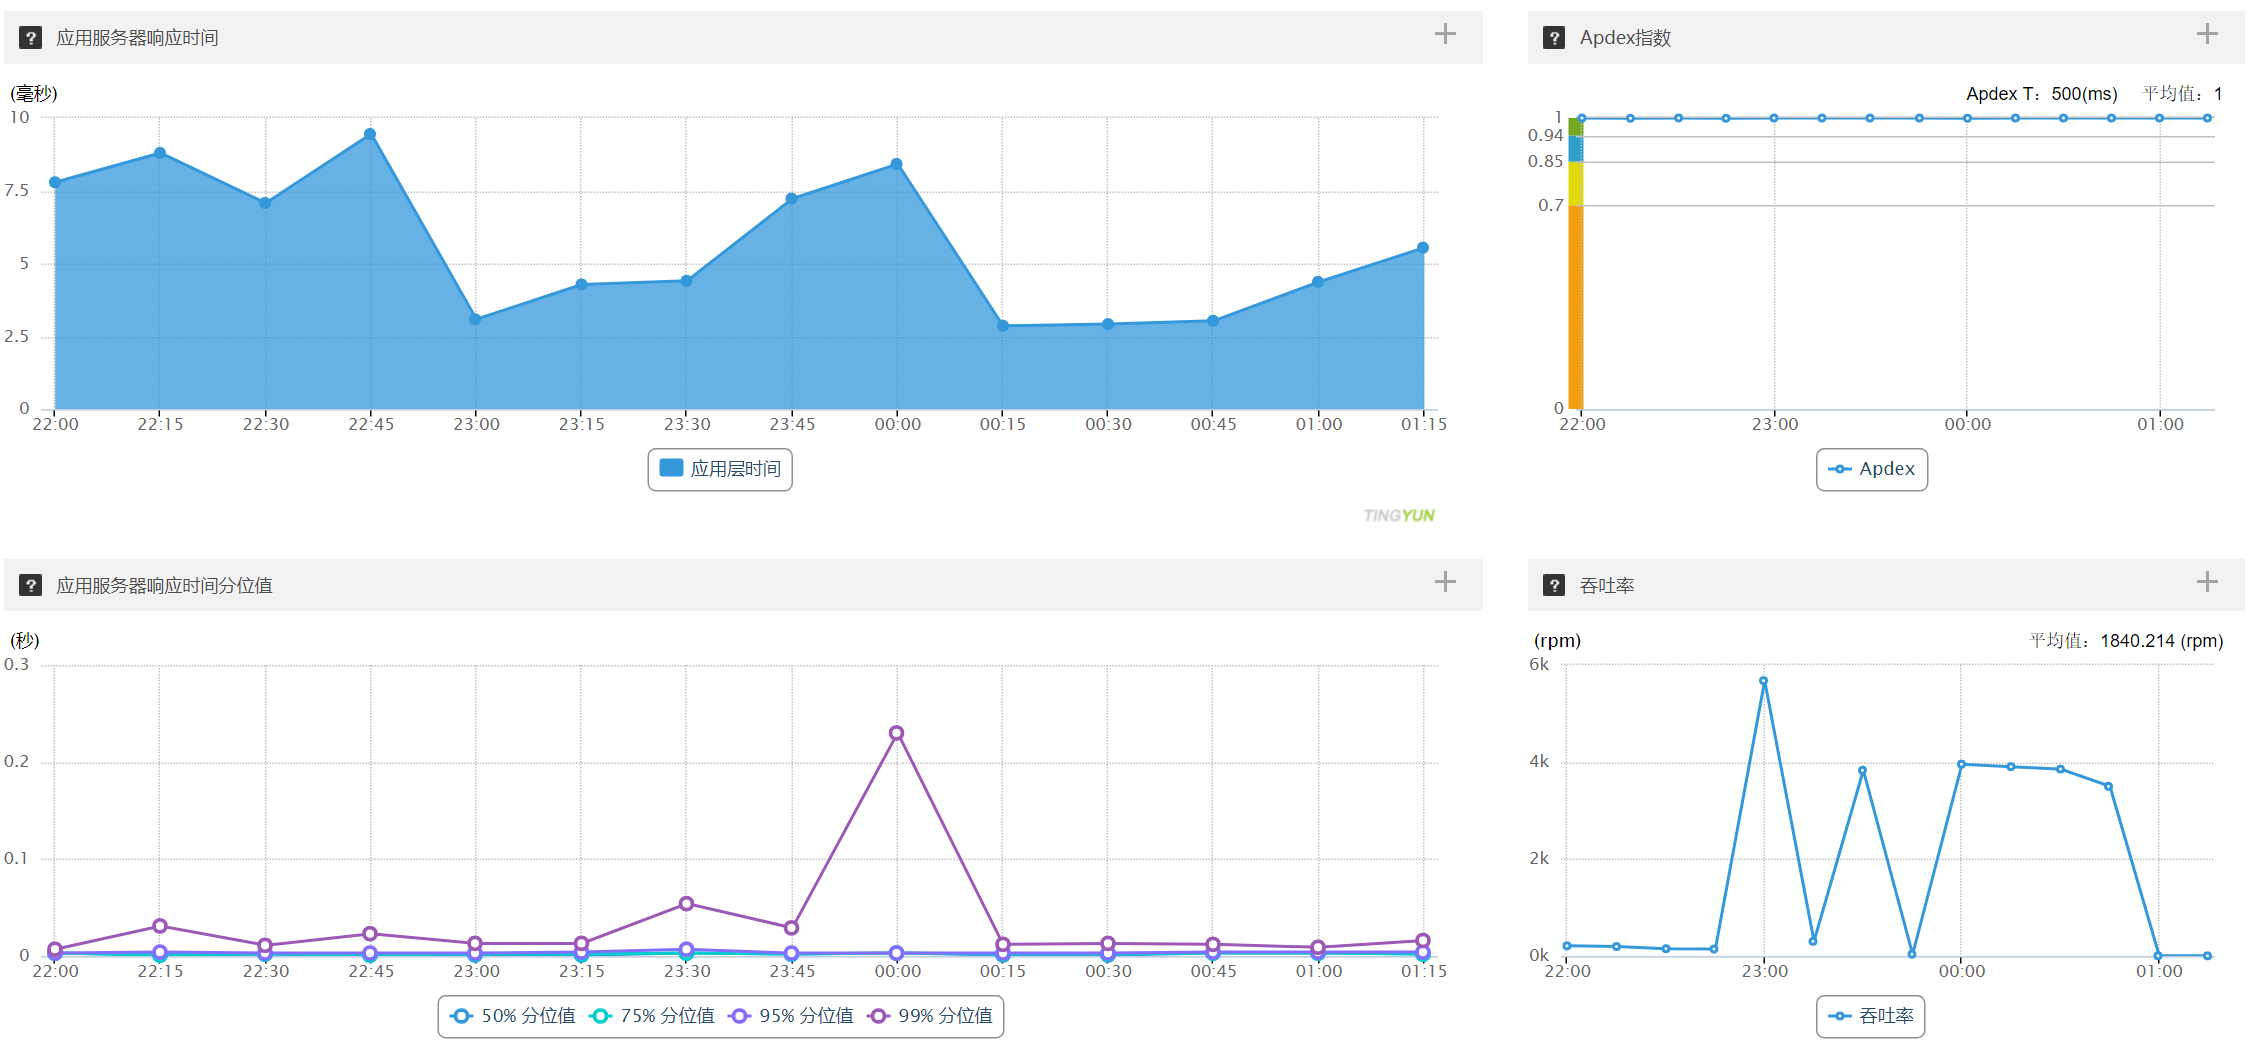2250x1052 pixels.
Task: Click the response time data point at 22:45
Action: point(370,134)
